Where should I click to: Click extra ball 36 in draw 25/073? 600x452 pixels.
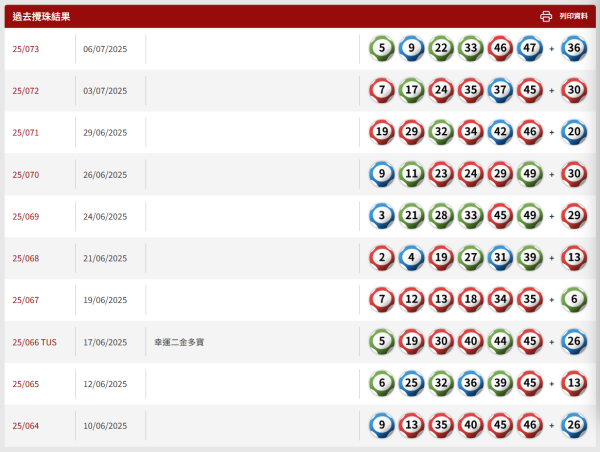[x=574, y=48]
